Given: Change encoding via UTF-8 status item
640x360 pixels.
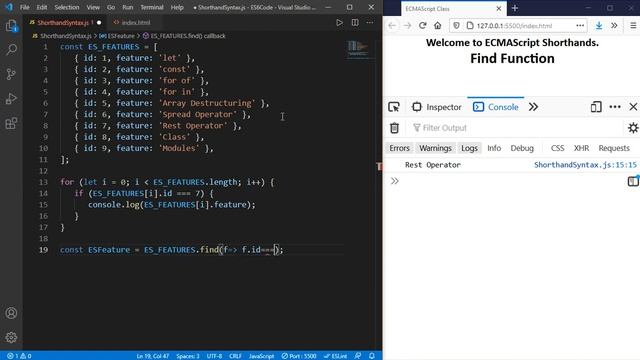Looking at the screenshot, I should click(214, 356).
